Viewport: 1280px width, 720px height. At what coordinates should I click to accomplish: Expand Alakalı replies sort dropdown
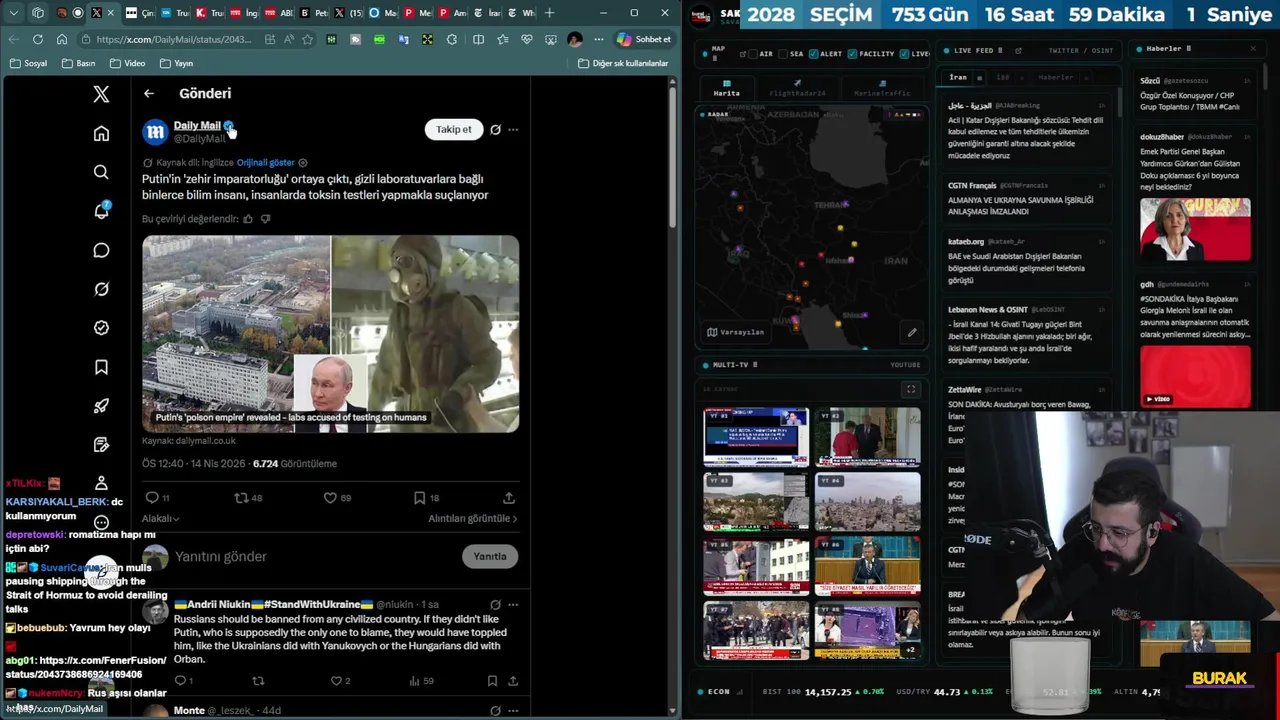point(160,518)
